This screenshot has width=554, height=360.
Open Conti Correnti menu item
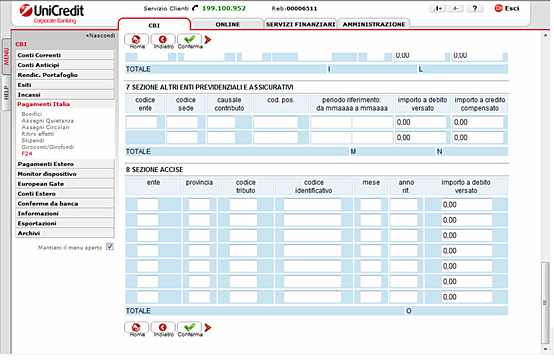click(x=65, y=55)
